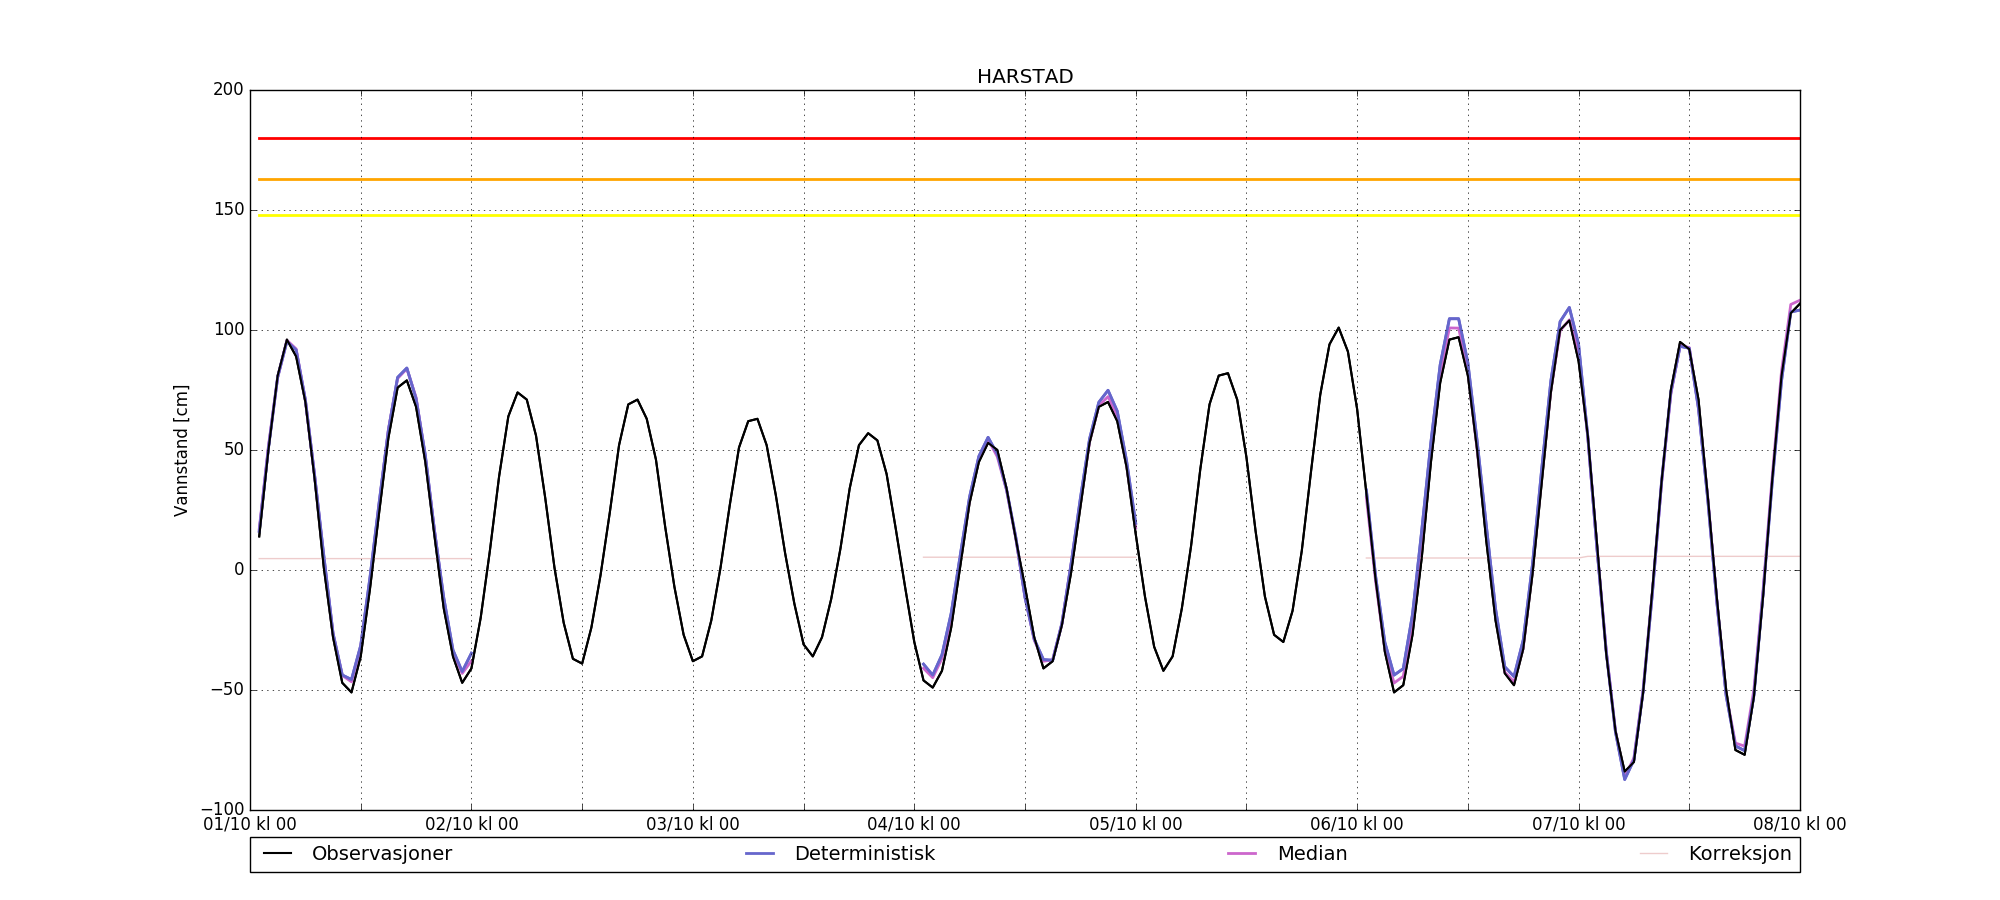This screenshot has height=900, width=2000.
Task: Click the −100 y-axis tick label
Action: coord(222,809)
